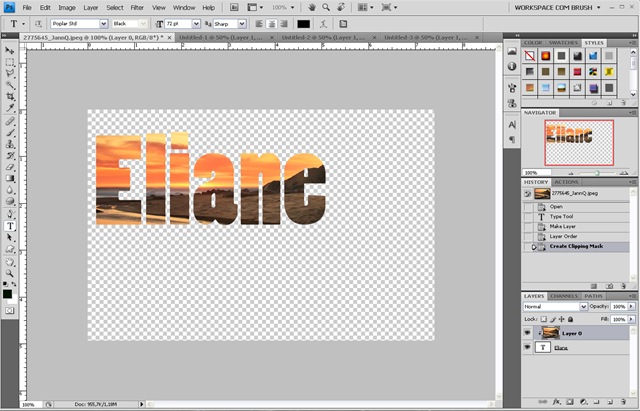
Task: Switch to the Channels tab
Action: coord(564,296)
